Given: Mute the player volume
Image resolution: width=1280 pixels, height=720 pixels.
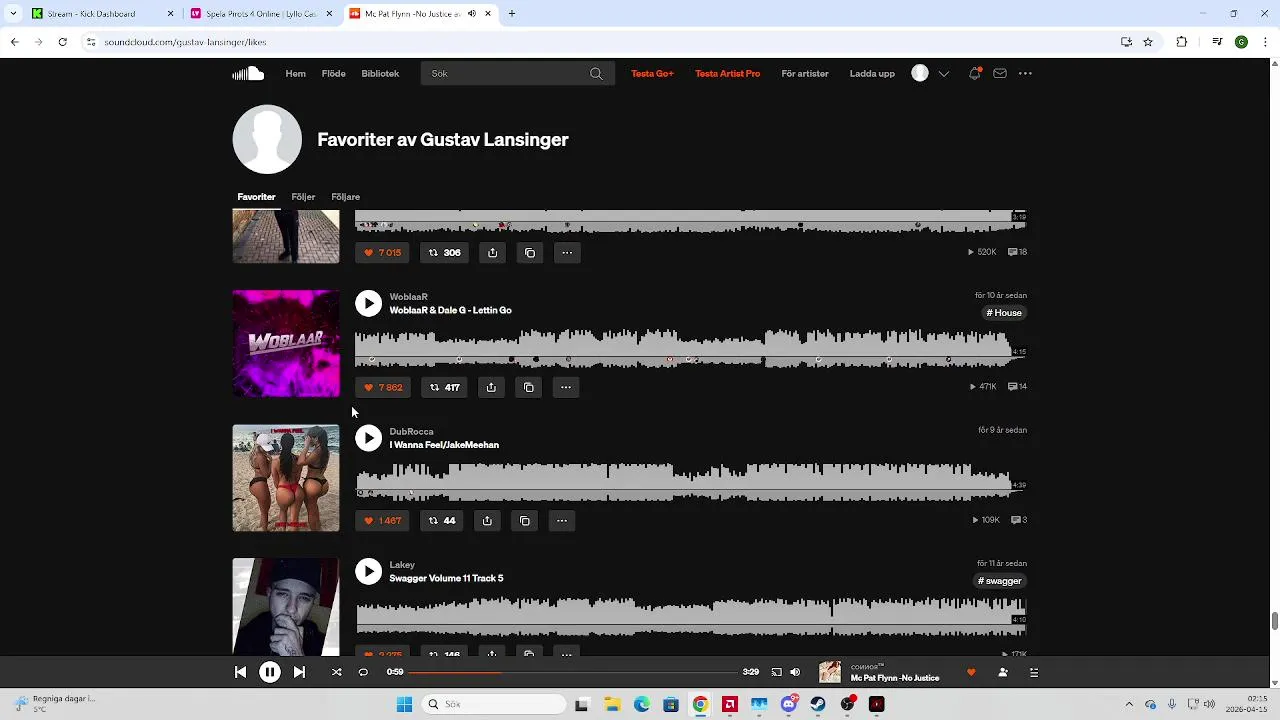Looking at the screenshot, I should [795, 672].
